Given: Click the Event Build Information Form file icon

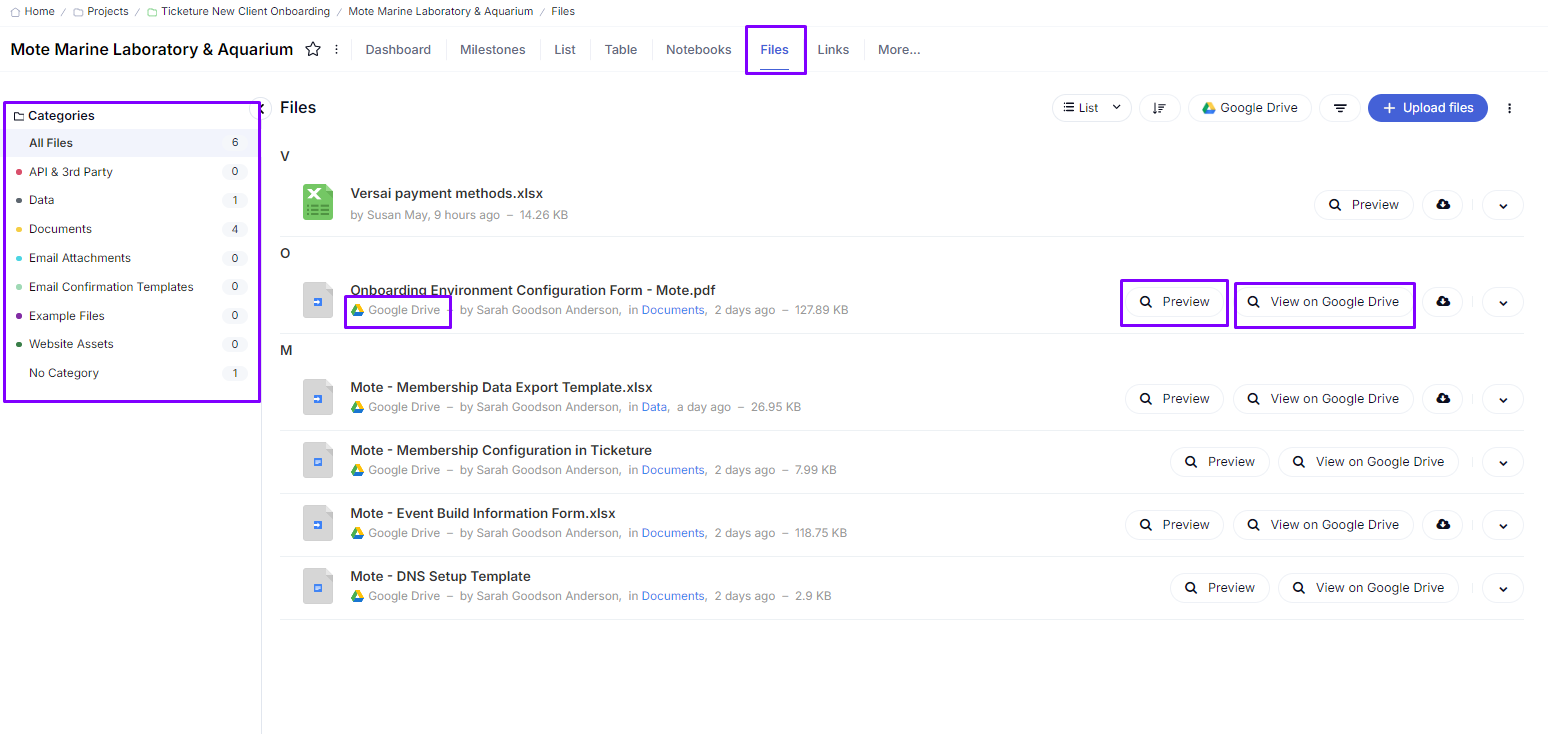Looking at the screenshot, I should pos(318,523).
